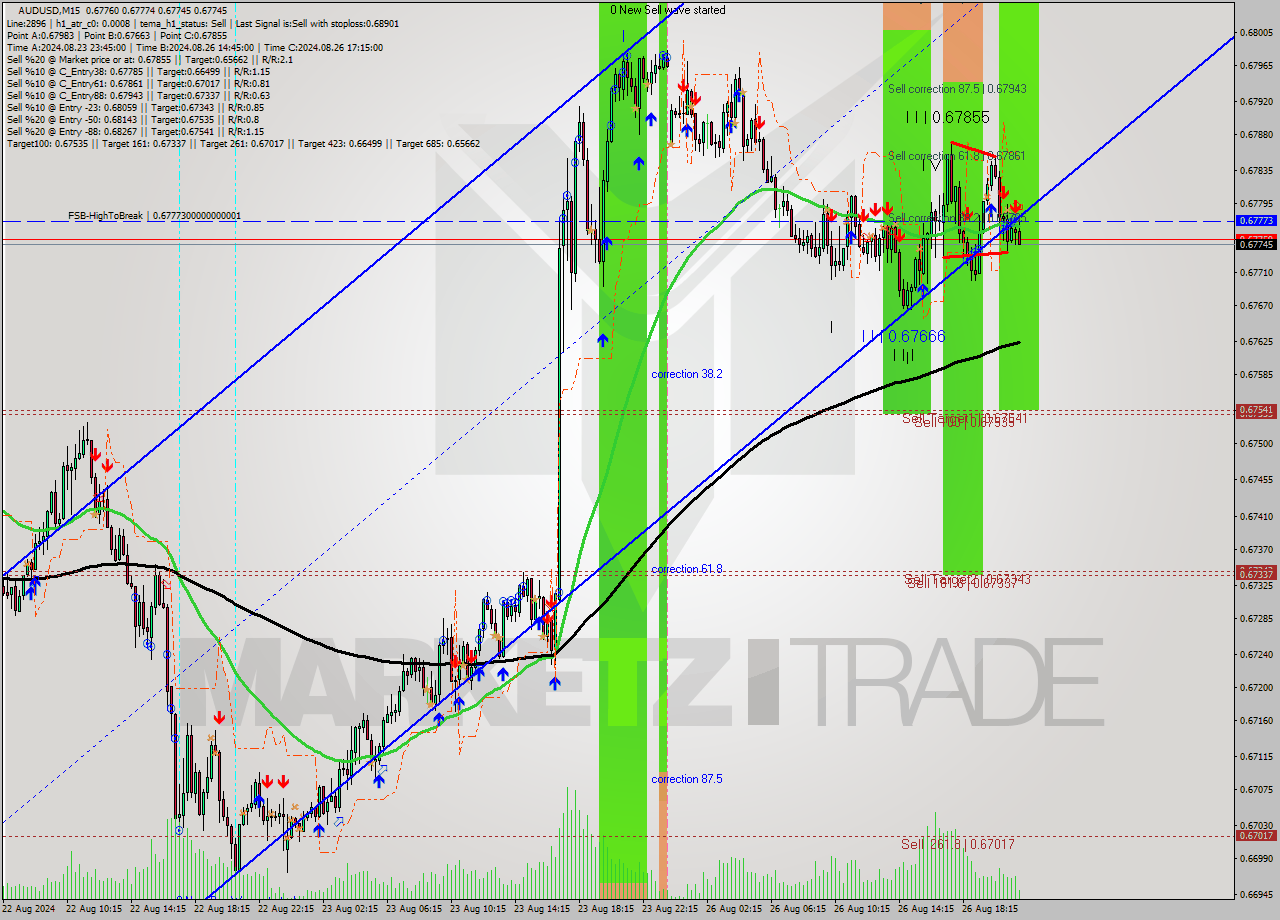Click the 0.67200 price axis label

coord(1256,687)
